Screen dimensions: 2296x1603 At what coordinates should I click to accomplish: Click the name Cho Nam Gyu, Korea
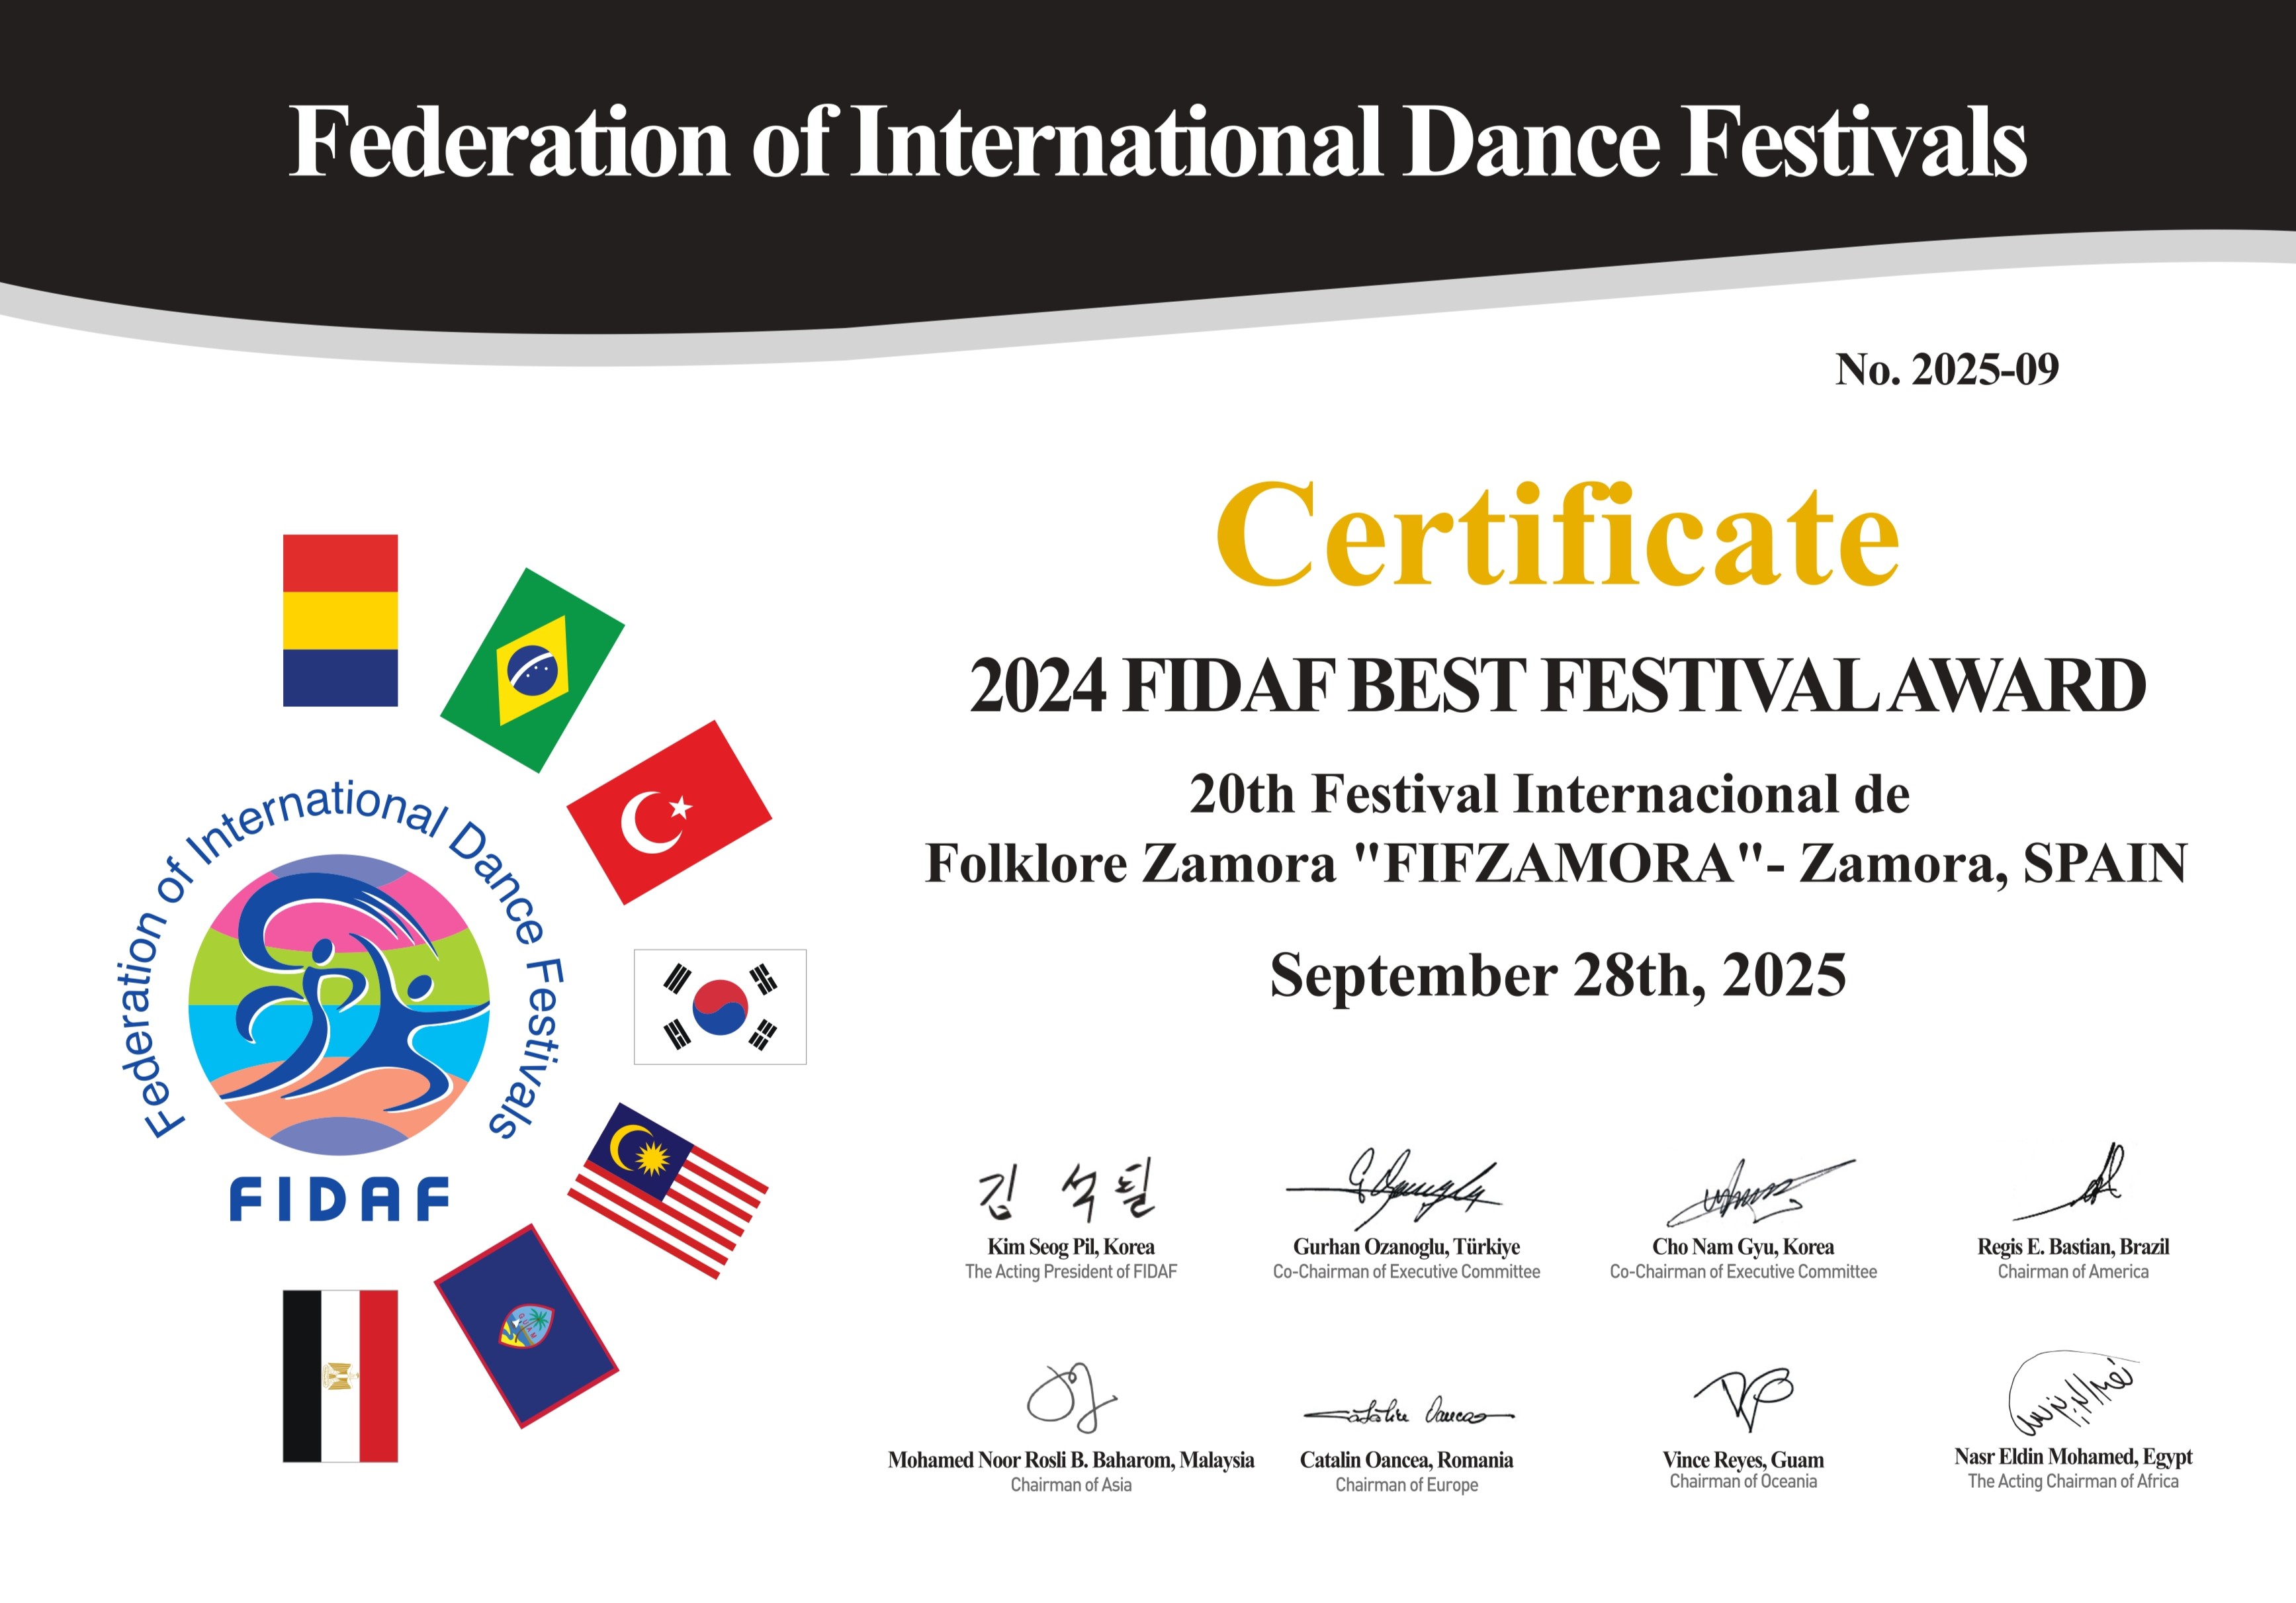tap(1742, 1246)
